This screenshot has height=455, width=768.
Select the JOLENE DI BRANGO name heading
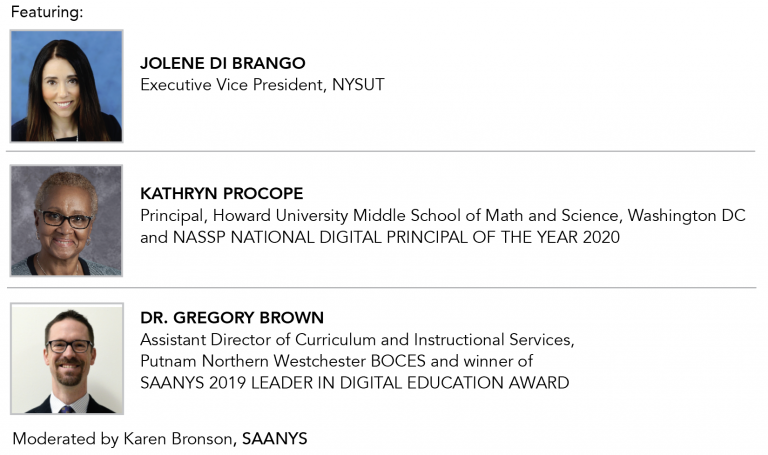point(223,63)
